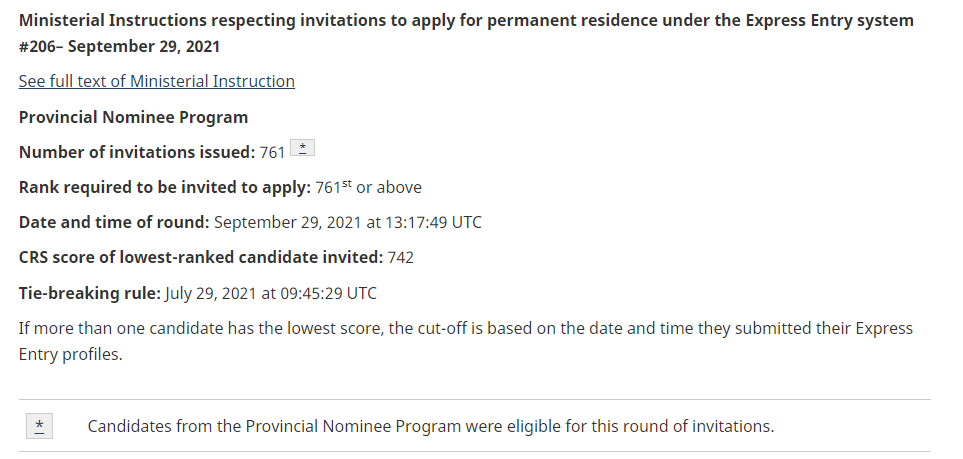Click the footnote text about eligible candidates
Screen dimensions: 963x459
click(431, 426)
